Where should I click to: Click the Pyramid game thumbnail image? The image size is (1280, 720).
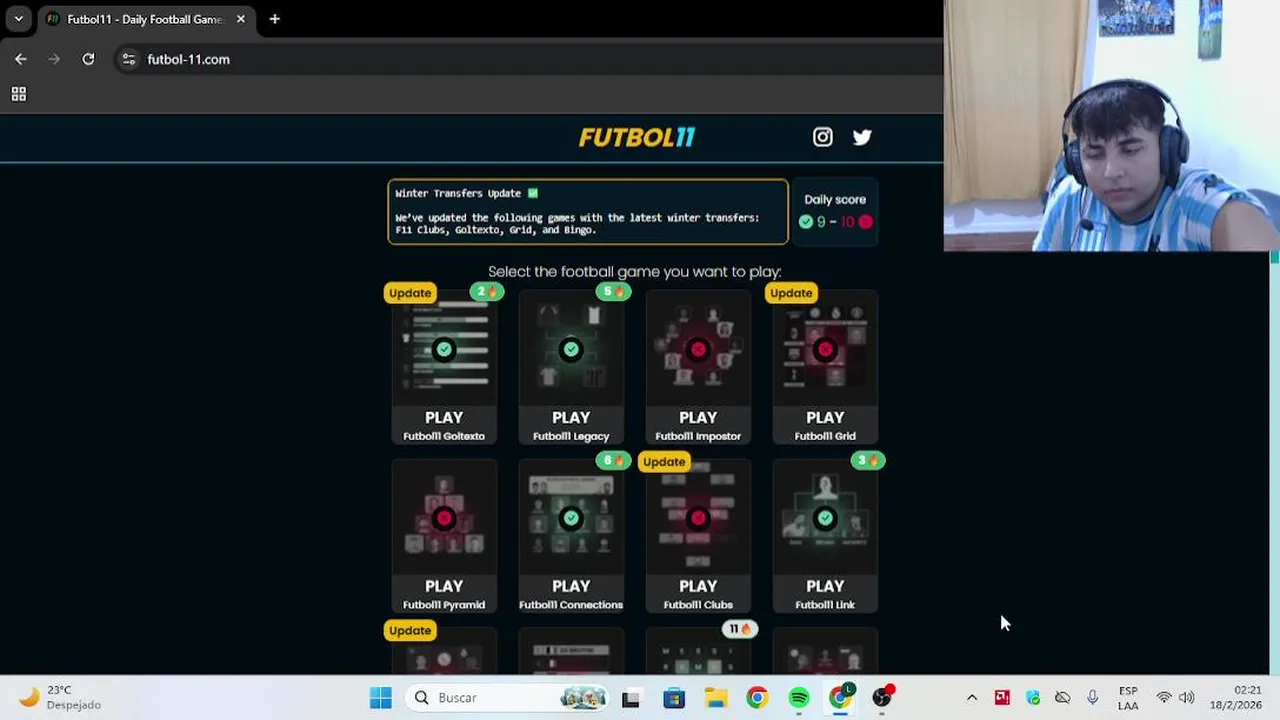coord(444,518)
